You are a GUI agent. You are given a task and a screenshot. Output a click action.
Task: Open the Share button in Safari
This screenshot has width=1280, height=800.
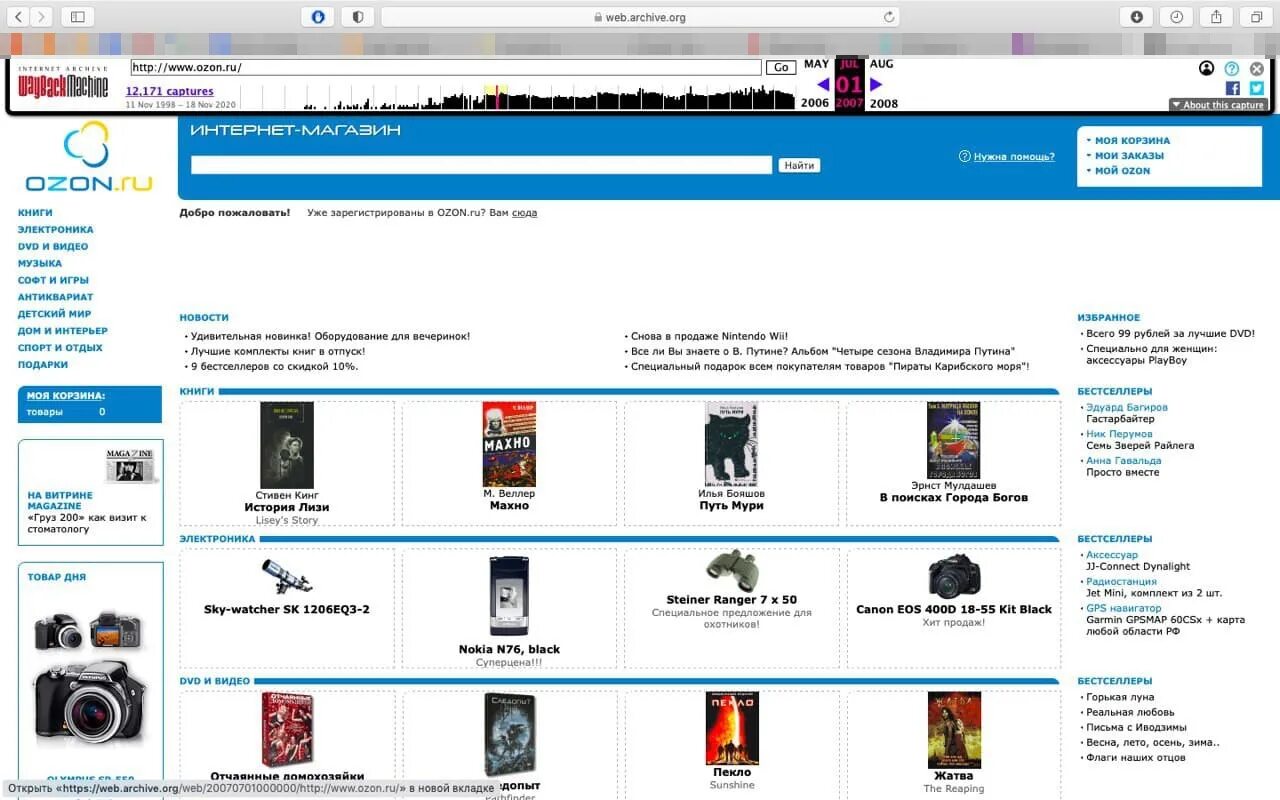coord(1217,17)
